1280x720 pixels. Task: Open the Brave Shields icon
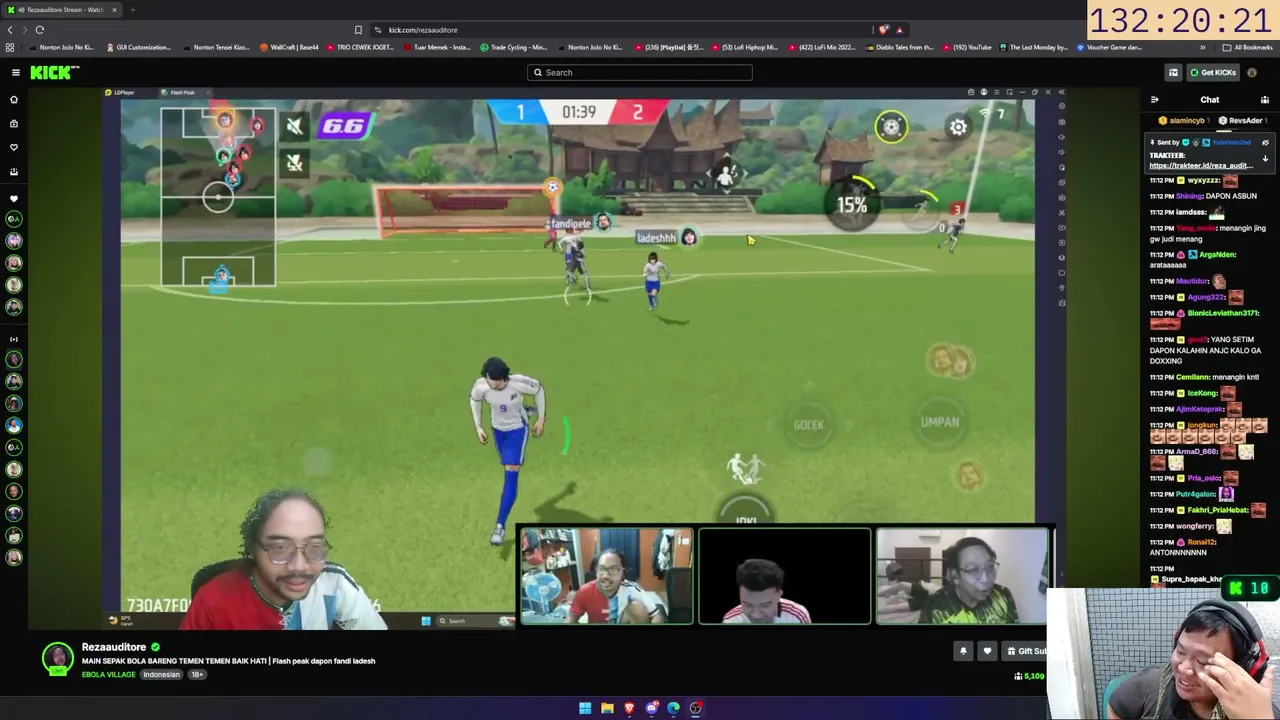[883, 30]
